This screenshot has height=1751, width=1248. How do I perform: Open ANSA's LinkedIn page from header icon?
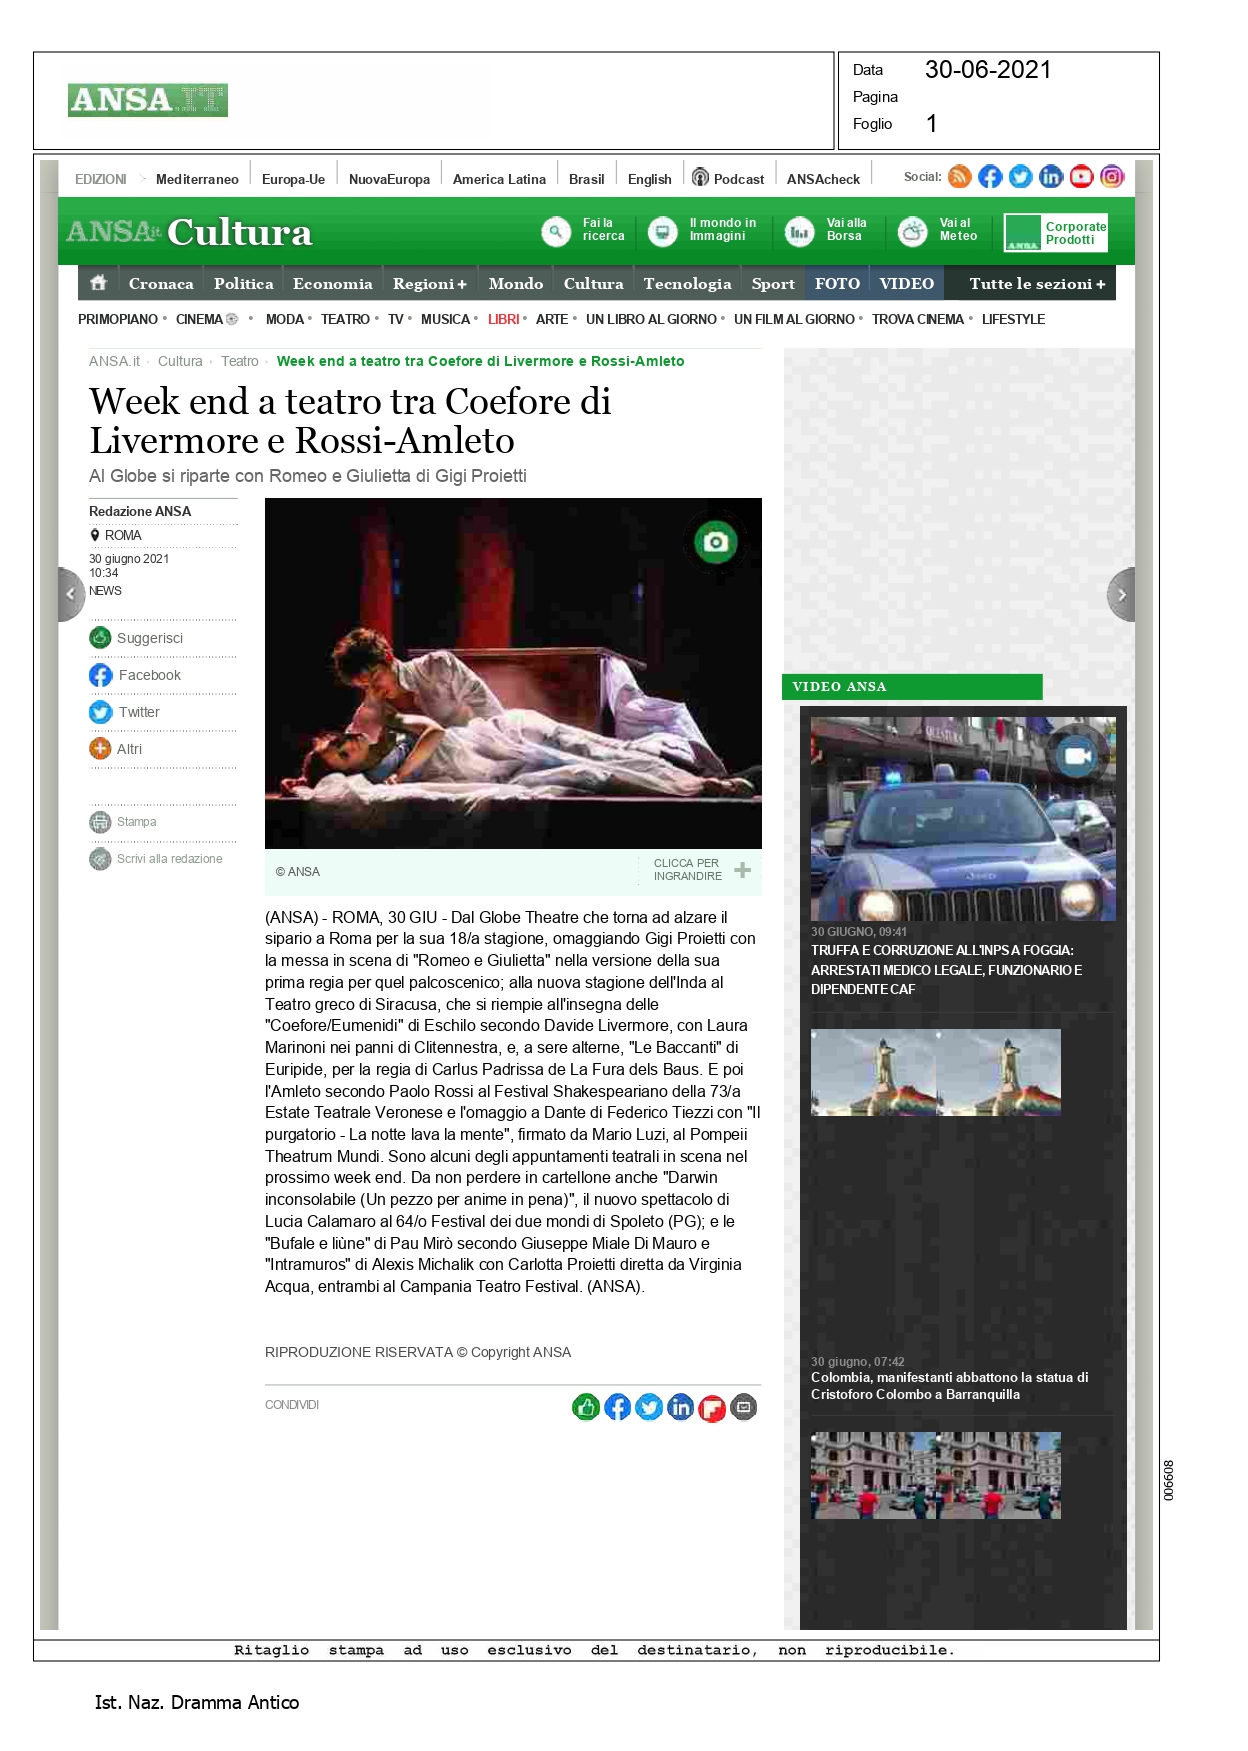pyautogui.click(x=1051, y=177)
